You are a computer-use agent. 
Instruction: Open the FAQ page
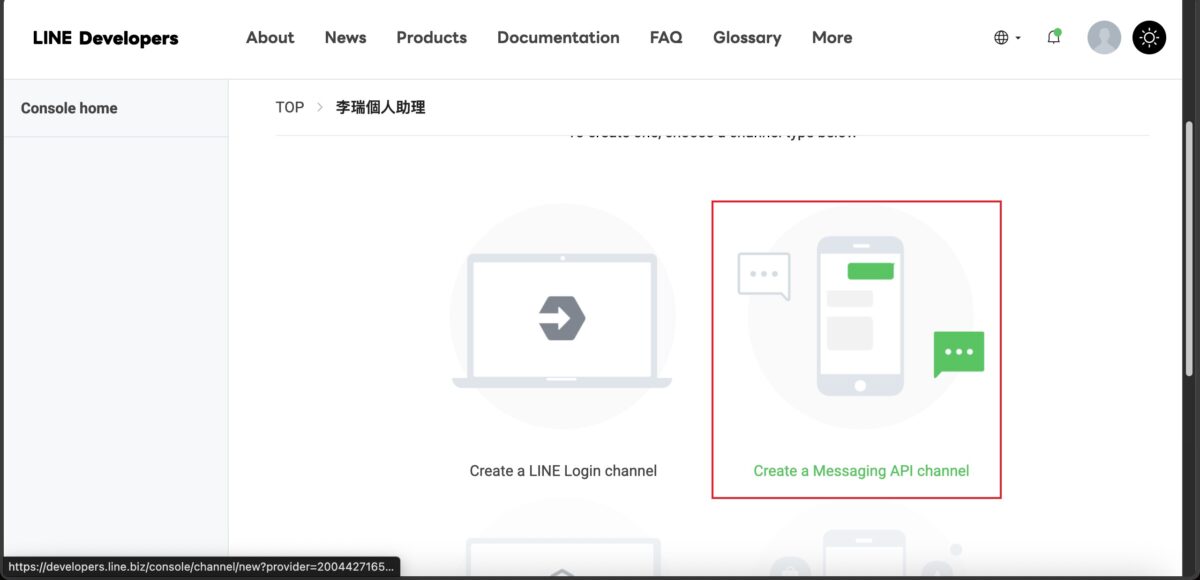(x=666, y=37)
